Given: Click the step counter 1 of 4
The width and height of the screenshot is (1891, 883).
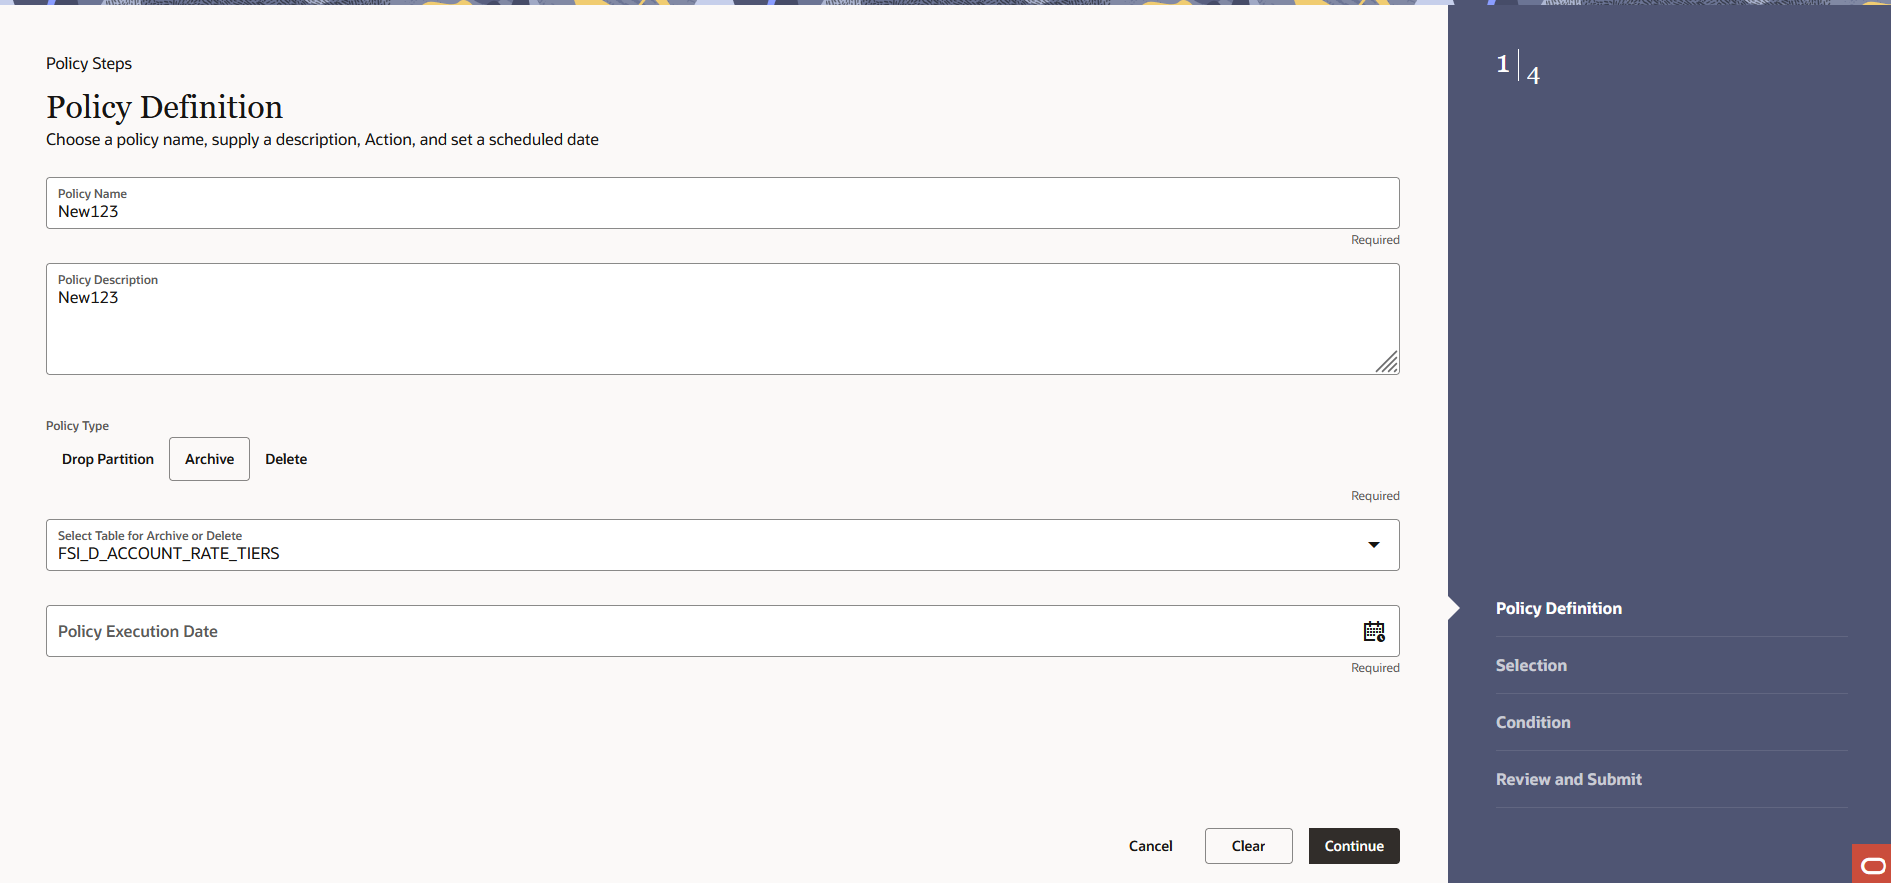Looking at the screenshot, I should (1518, 68).
